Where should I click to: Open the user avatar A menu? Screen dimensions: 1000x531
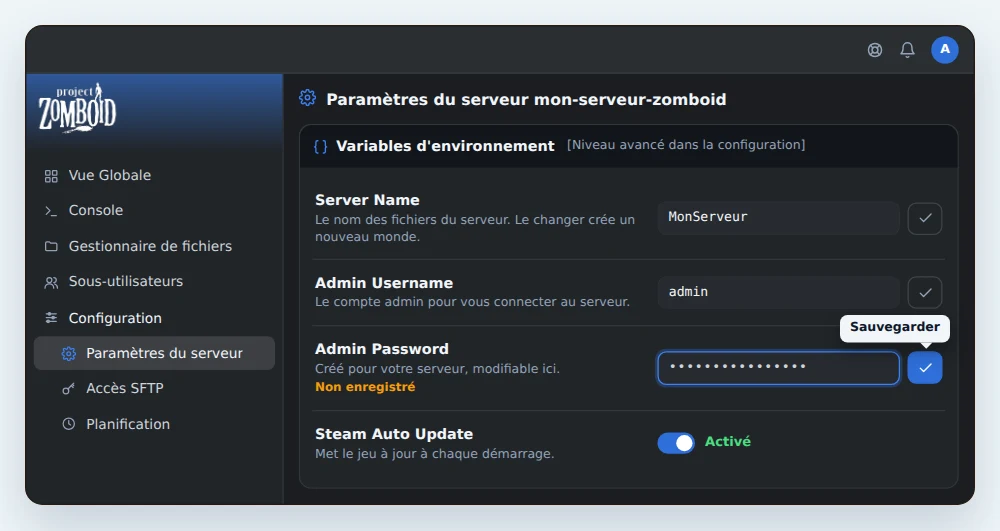pos(945,50)
